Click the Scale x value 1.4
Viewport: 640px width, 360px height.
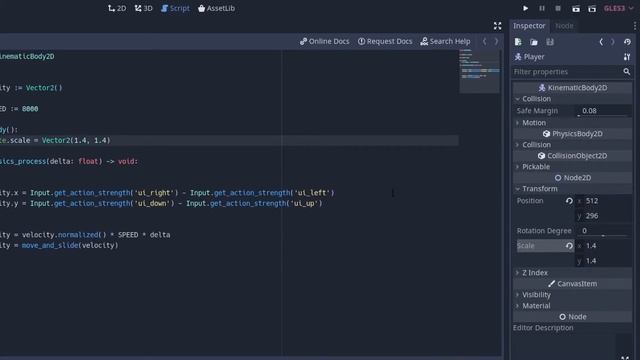pyautogui.click(x=603, y=246)
